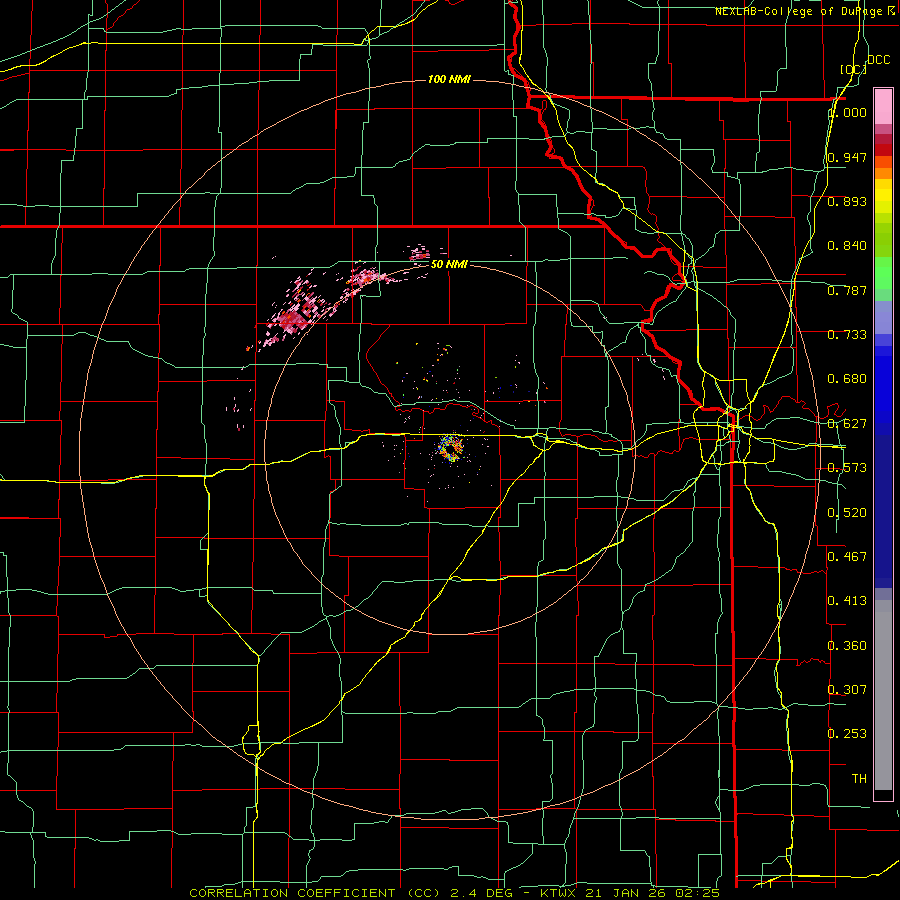The height and width of the screenshot is (900, 900).
Task: Click the 0.733 scale value
Action: (847, 335)
